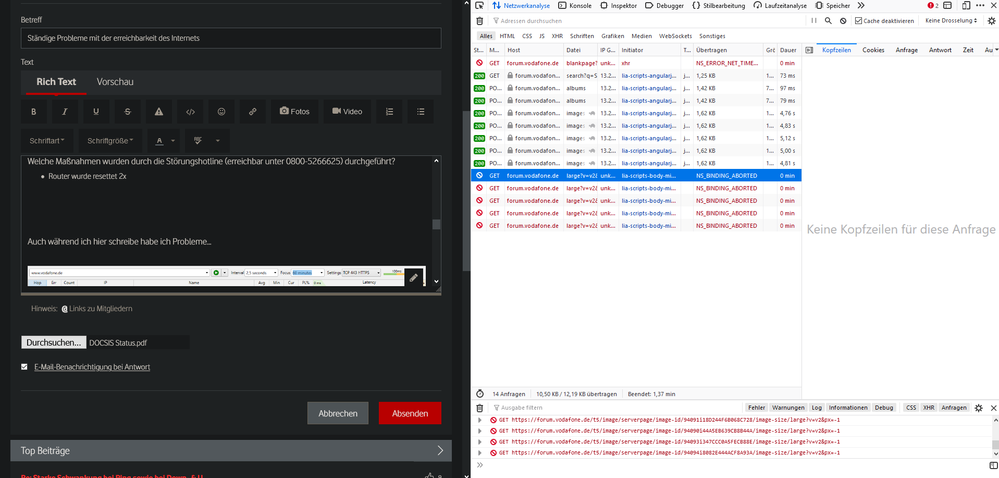The width and height of the screenshot is (999, 478).
Task: Toggle the Warnungen console filter
Action: [x=788, y=407]
